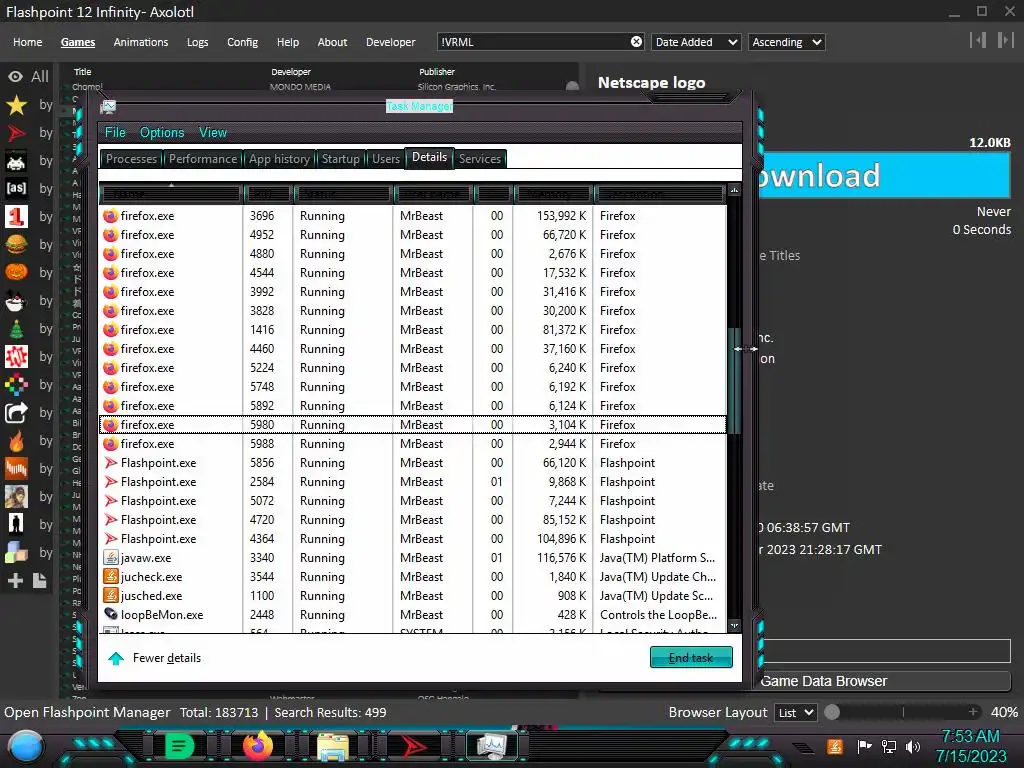
Task: Open the Games menu in Flashpoint
Action: pyautogui.click(x=78, y=42)
